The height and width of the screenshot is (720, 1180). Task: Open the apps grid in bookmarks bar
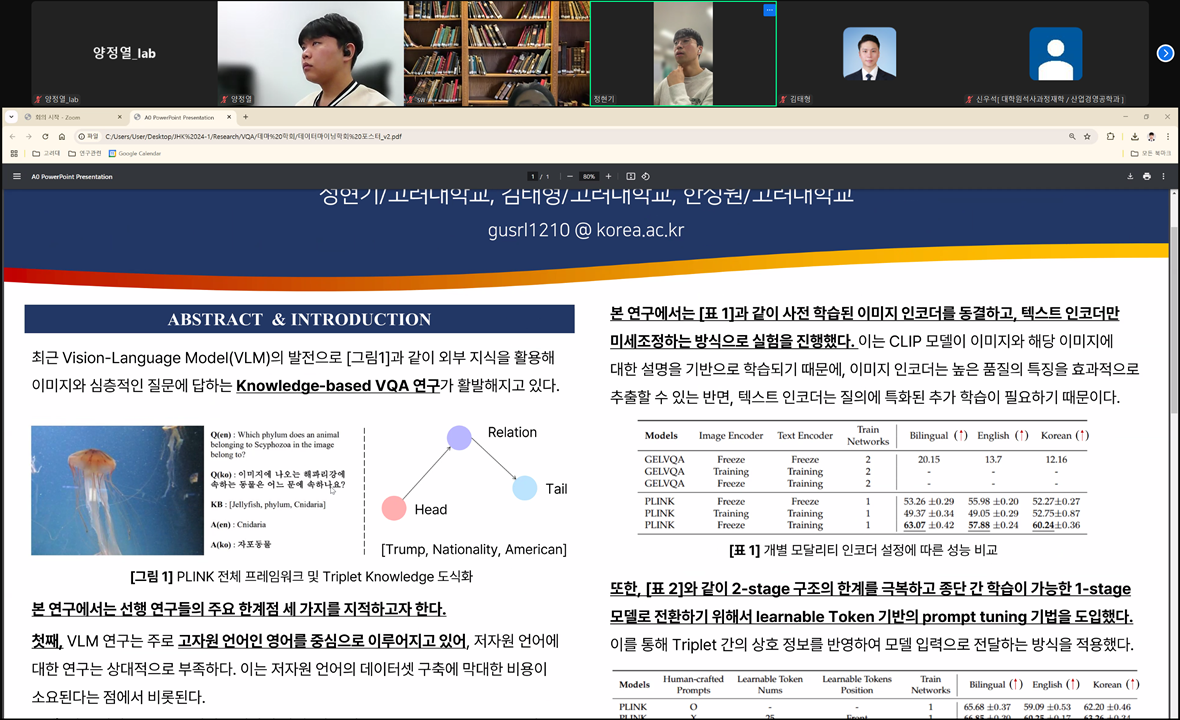click(14, 153)
